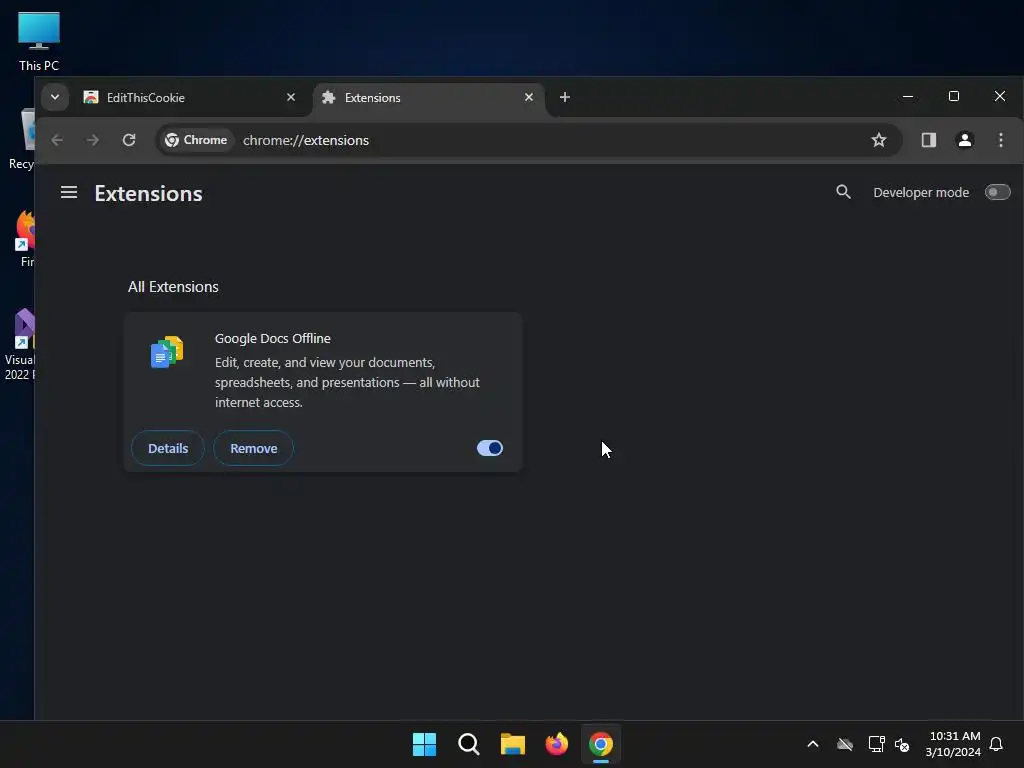Reload the extensions page
The image size is (1024, 768).
pos(129,140)
